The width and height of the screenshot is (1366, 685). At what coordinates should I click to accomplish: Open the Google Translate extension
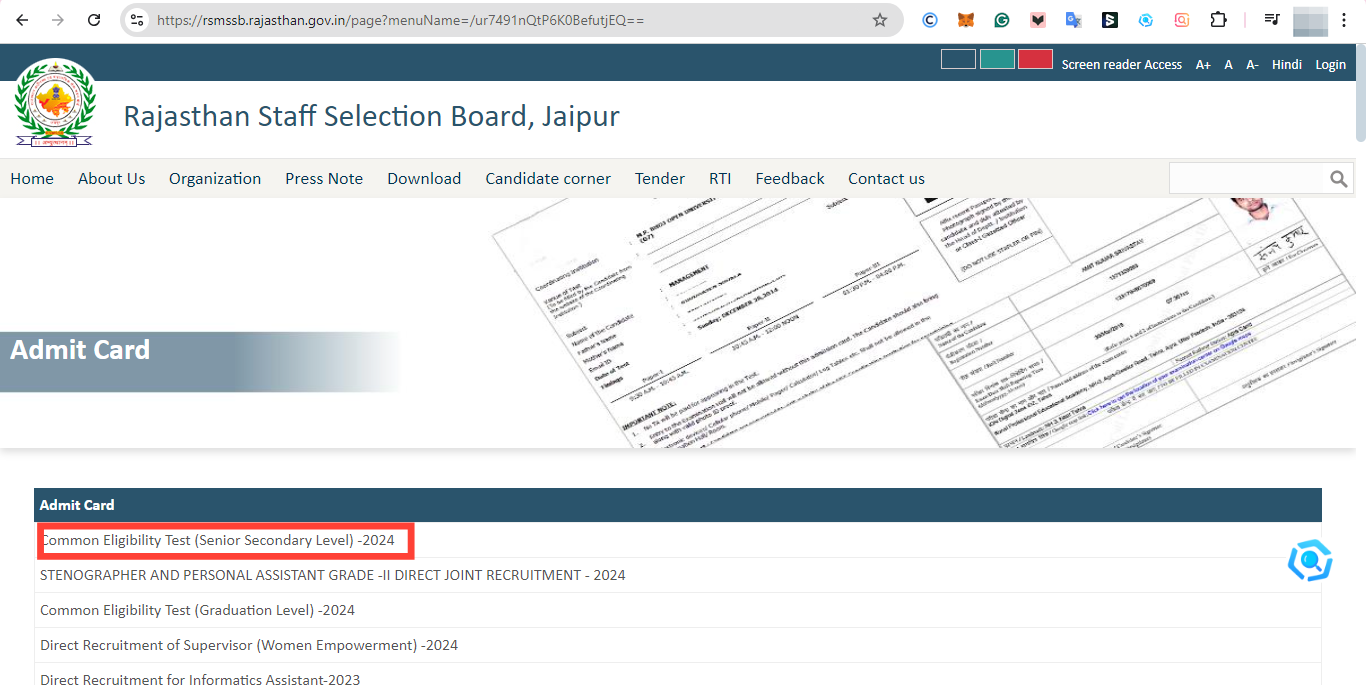point(1074,20)
